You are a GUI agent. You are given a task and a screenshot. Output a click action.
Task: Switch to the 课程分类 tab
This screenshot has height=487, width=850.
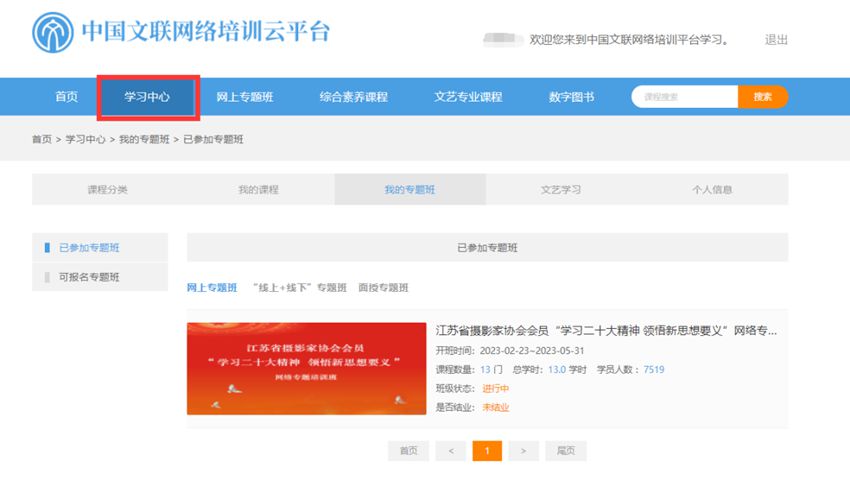coord(108,189)
